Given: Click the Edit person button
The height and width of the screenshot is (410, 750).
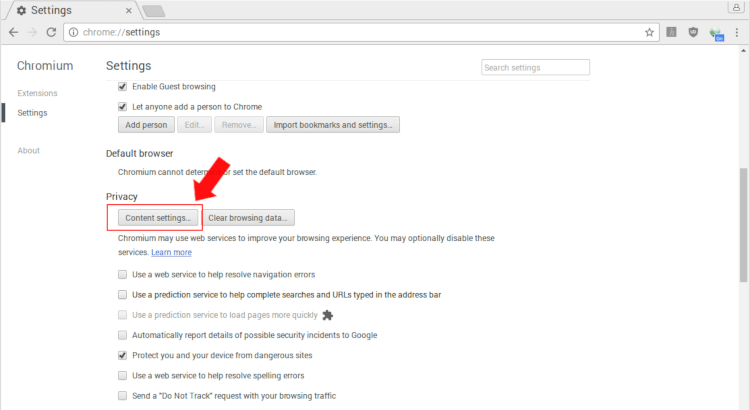Looking at the screenshot, I should (x=194, y=125).
